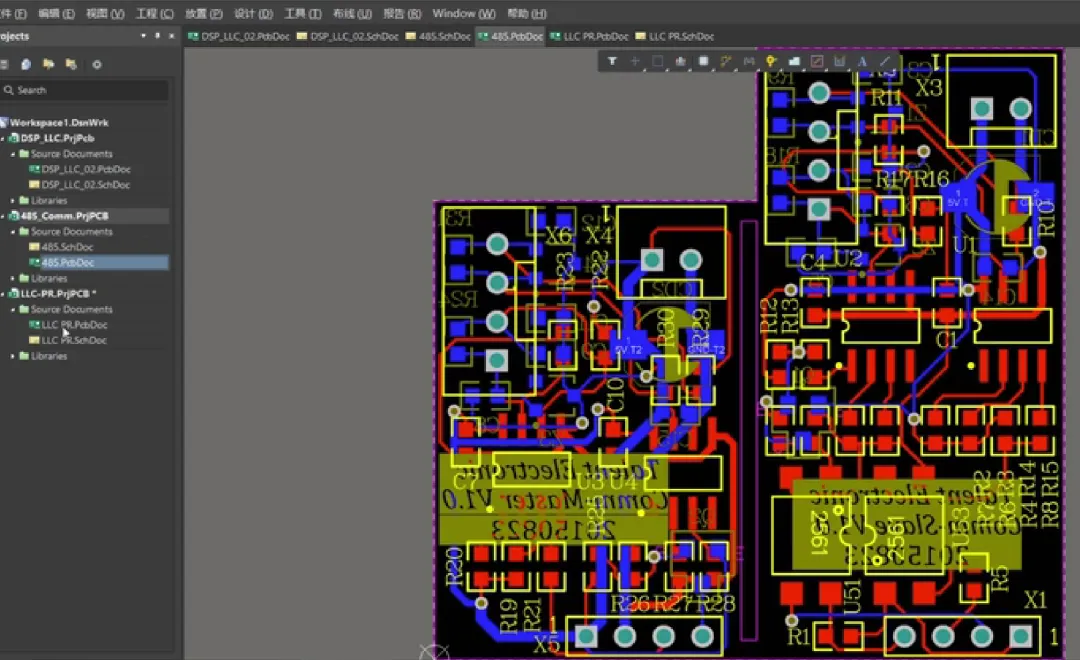
Task: Click the length tuning toolbar icon
Action: (x=748, y=61)
